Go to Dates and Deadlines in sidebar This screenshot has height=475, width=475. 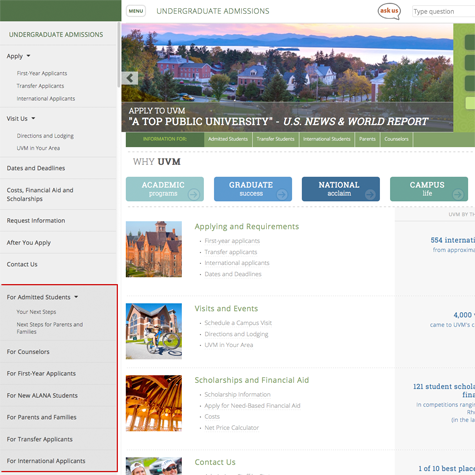[36, 168]
